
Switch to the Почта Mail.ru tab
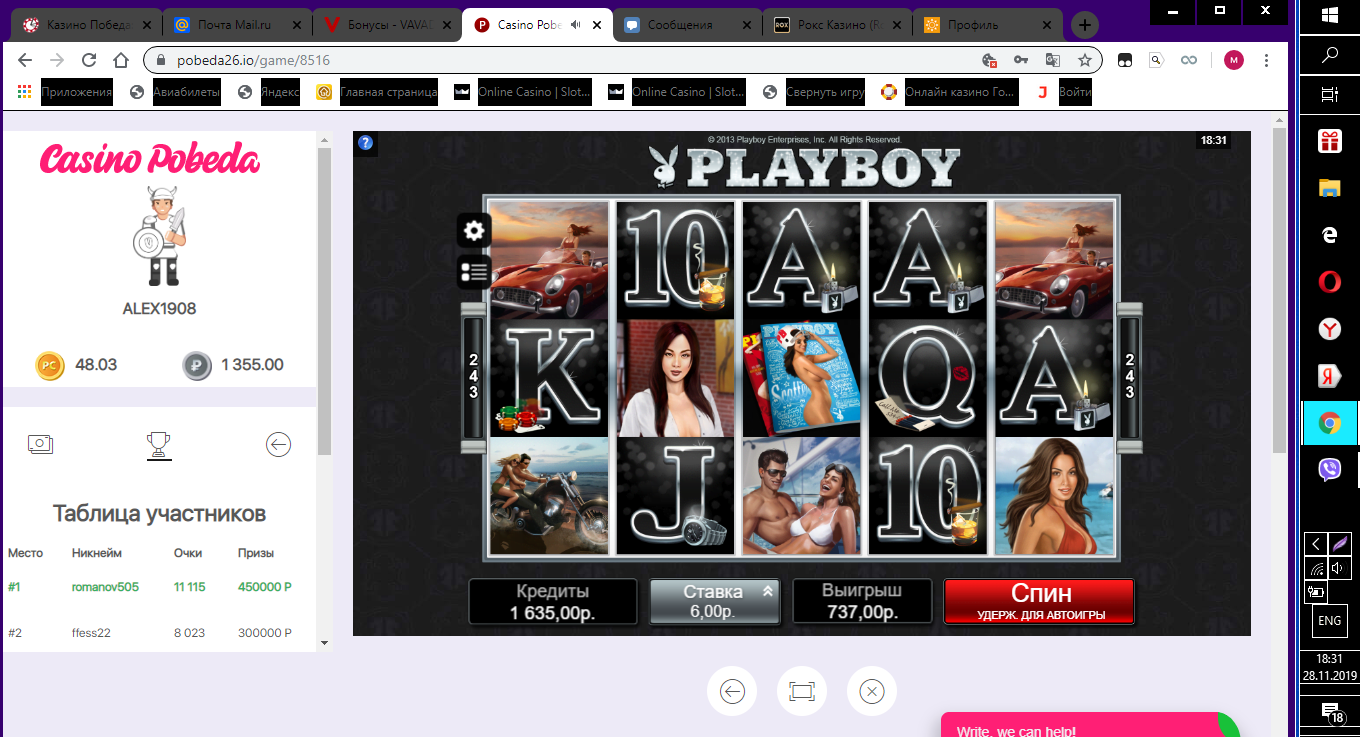click(x=237, y=25)
